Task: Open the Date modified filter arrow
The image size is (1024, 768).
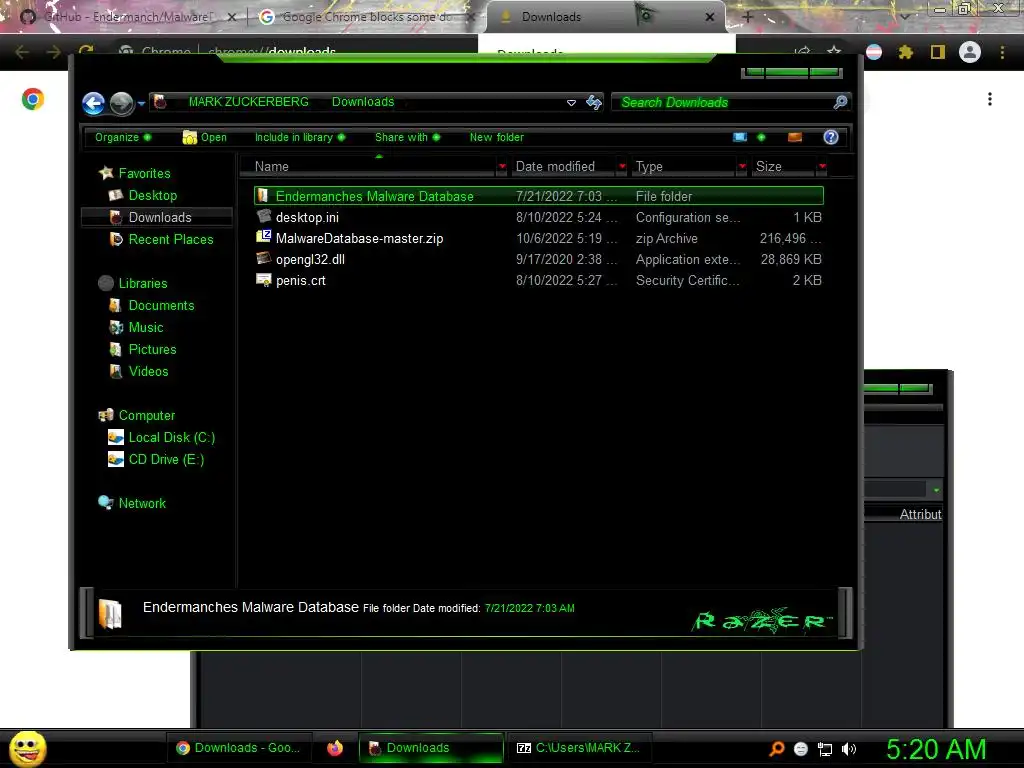Action: coord(622,167)
